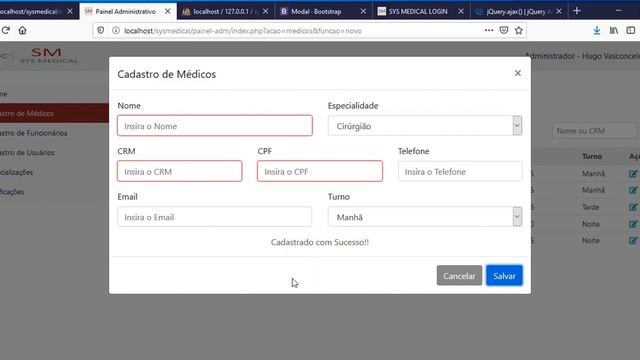This screenshot has width=640, height=360.
Task: Open Cadastro de Usuários in sidebar
Action: pos(27,152)
